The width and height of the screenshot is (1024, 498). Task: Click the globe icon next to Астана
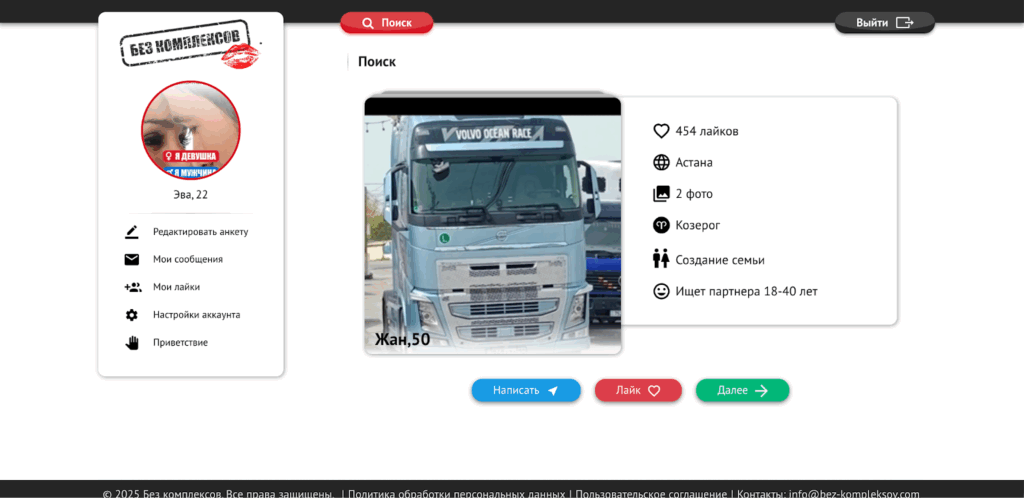tap(661, 162)
